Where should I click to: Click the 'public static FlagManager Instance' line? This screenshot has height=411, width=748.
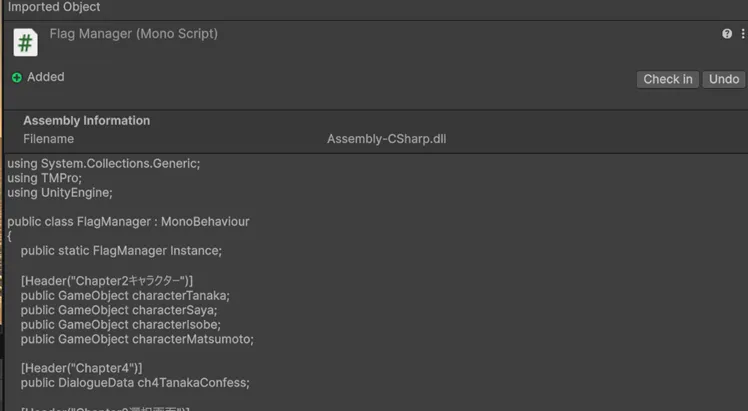point(121,251)
